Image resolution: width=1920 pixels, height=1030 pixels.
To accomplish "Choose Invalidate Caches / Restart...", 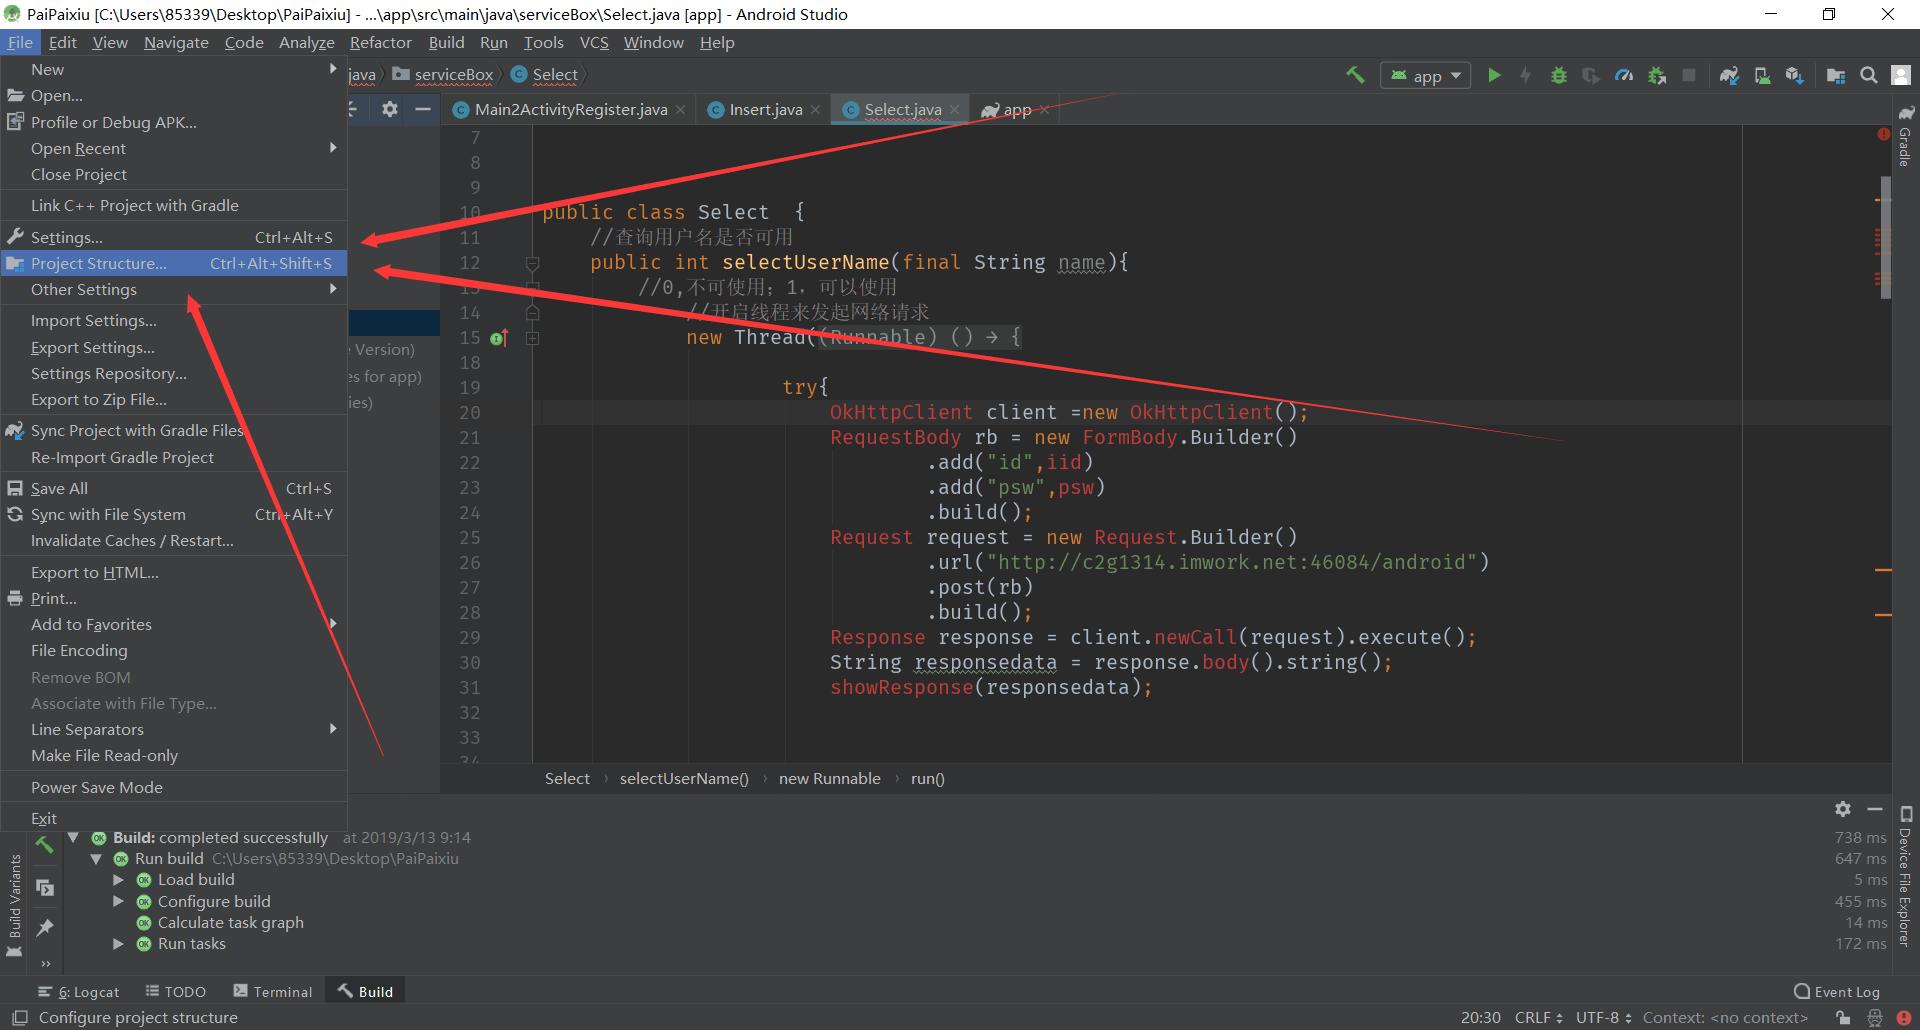I will 174,540.
